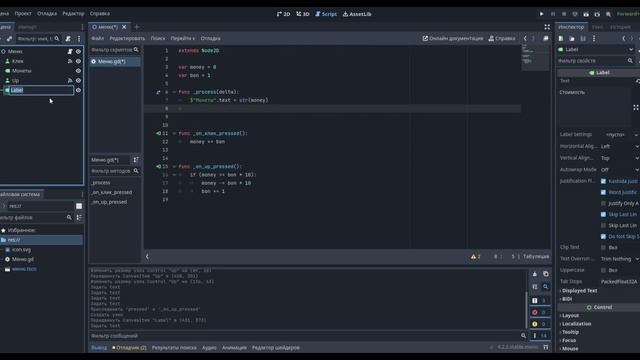Open the script attached to the Меню node
Screen dimensions: 640x360
click(x=70, y=51)
